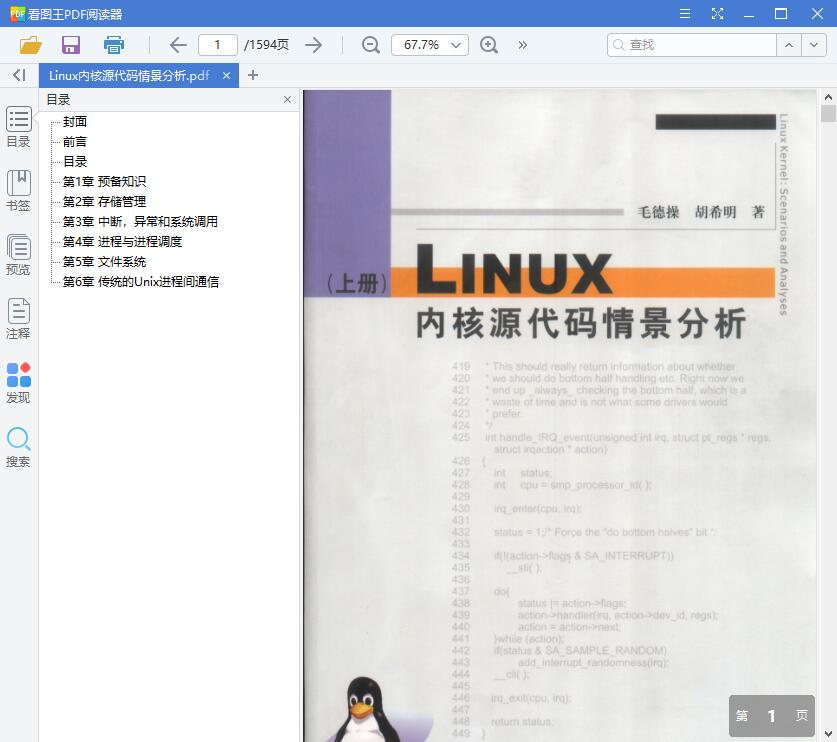The image size is (837, 742).
Task: Jump to 前言 in the outline
Action: click(x=75, y=141)
